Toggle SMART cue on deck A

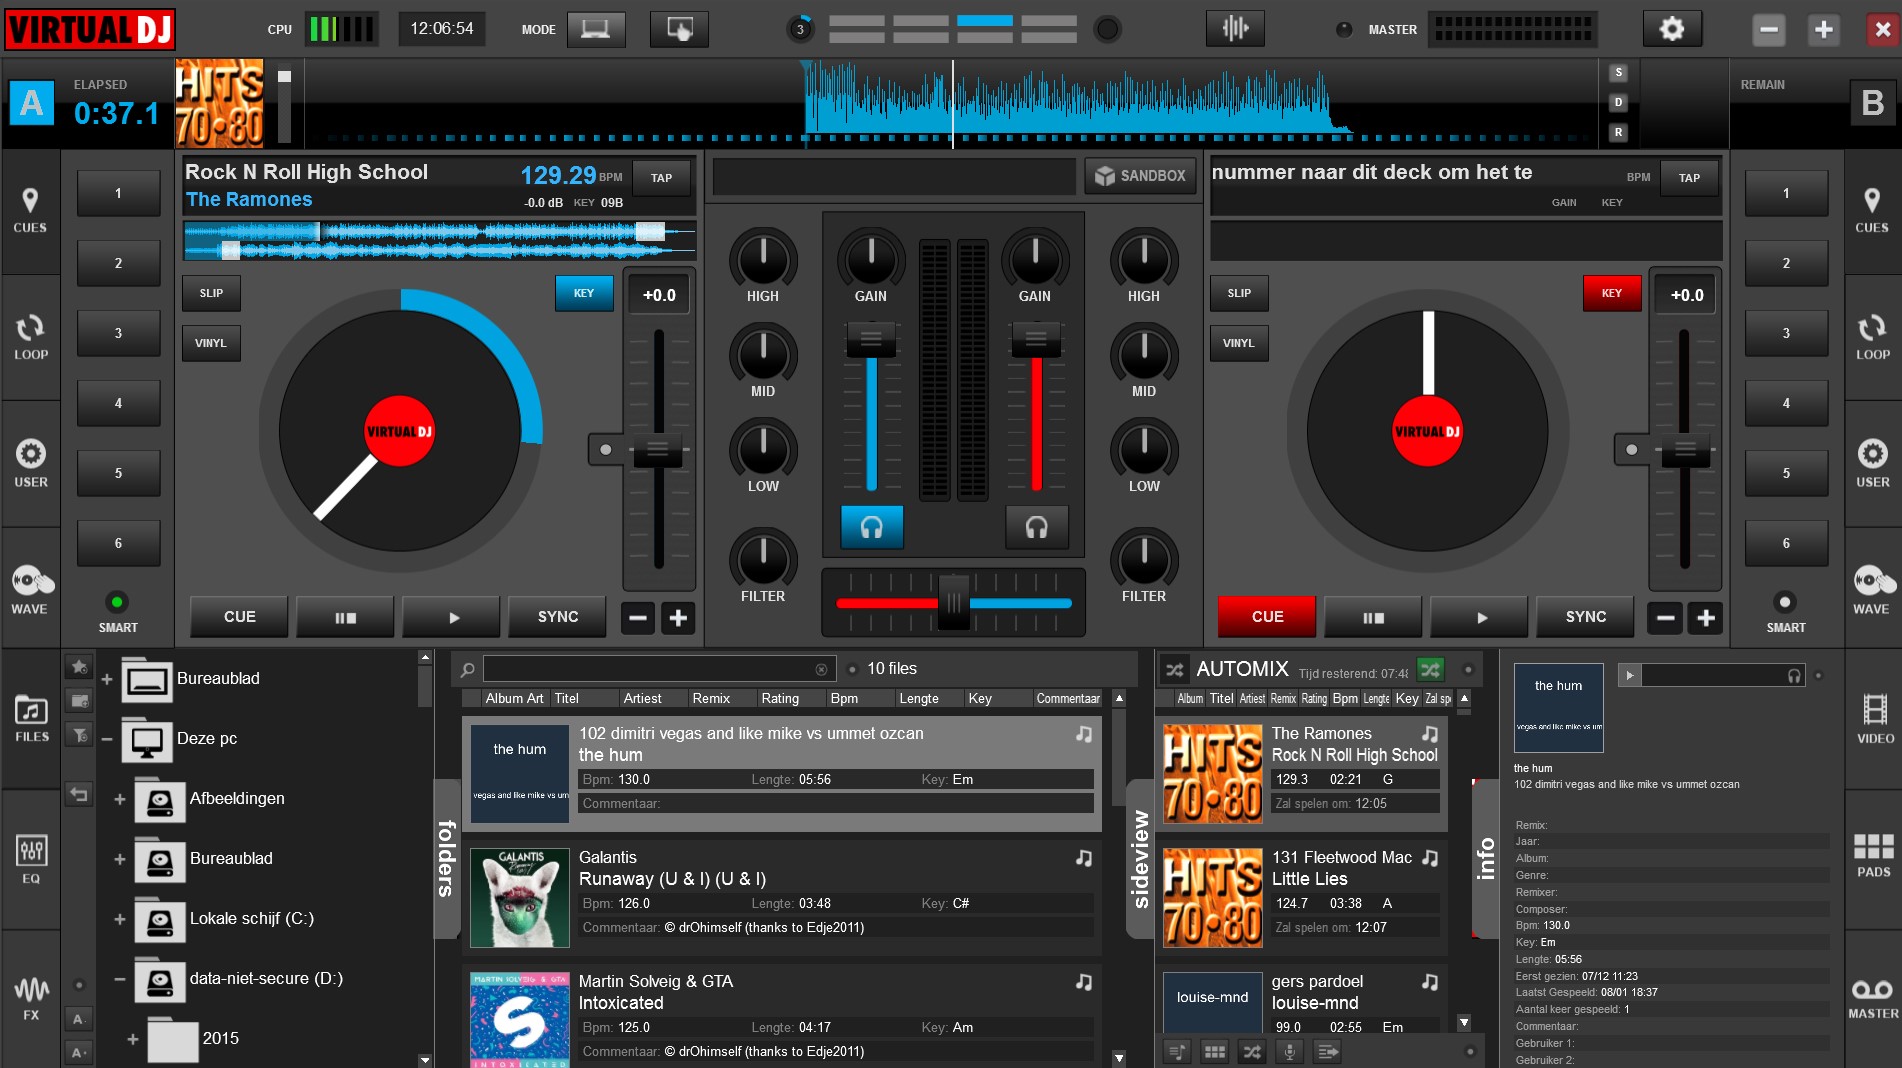[117, 602]
